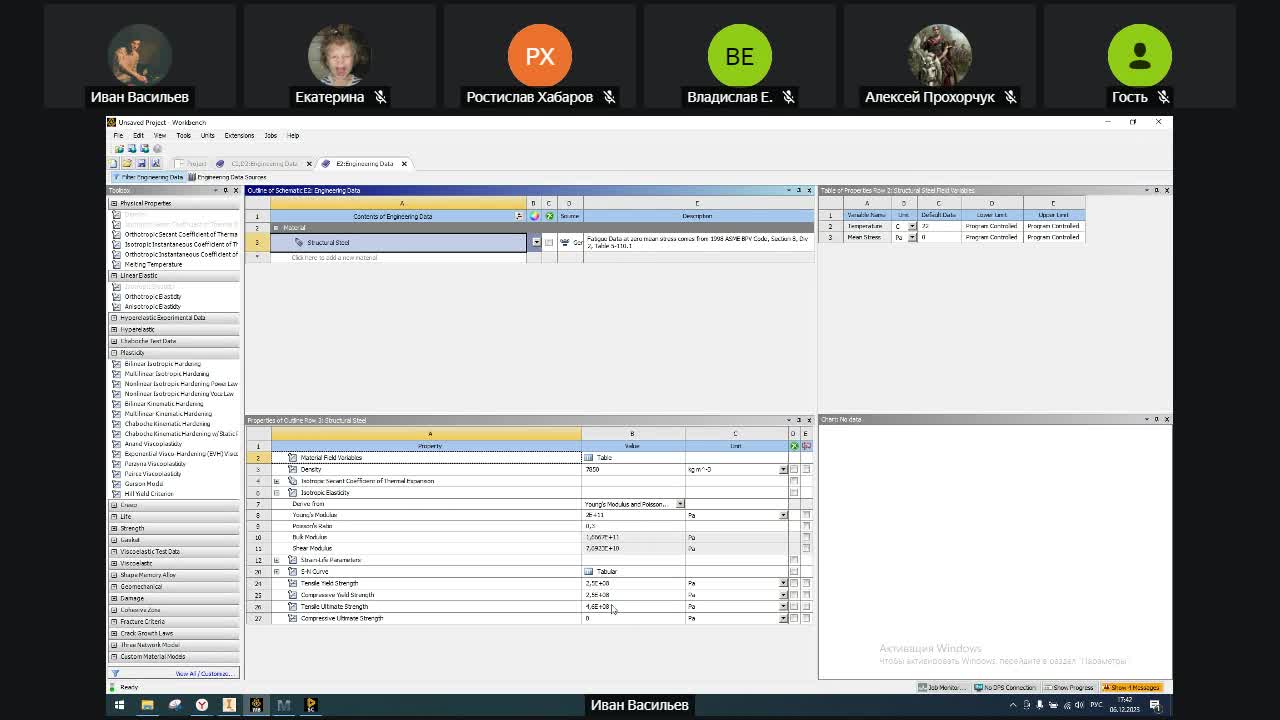This screenshot has width=1280, height=720.
Task: Toggle Density suppress checkbox
Action: pyautogui.click(x=794, y=469)
